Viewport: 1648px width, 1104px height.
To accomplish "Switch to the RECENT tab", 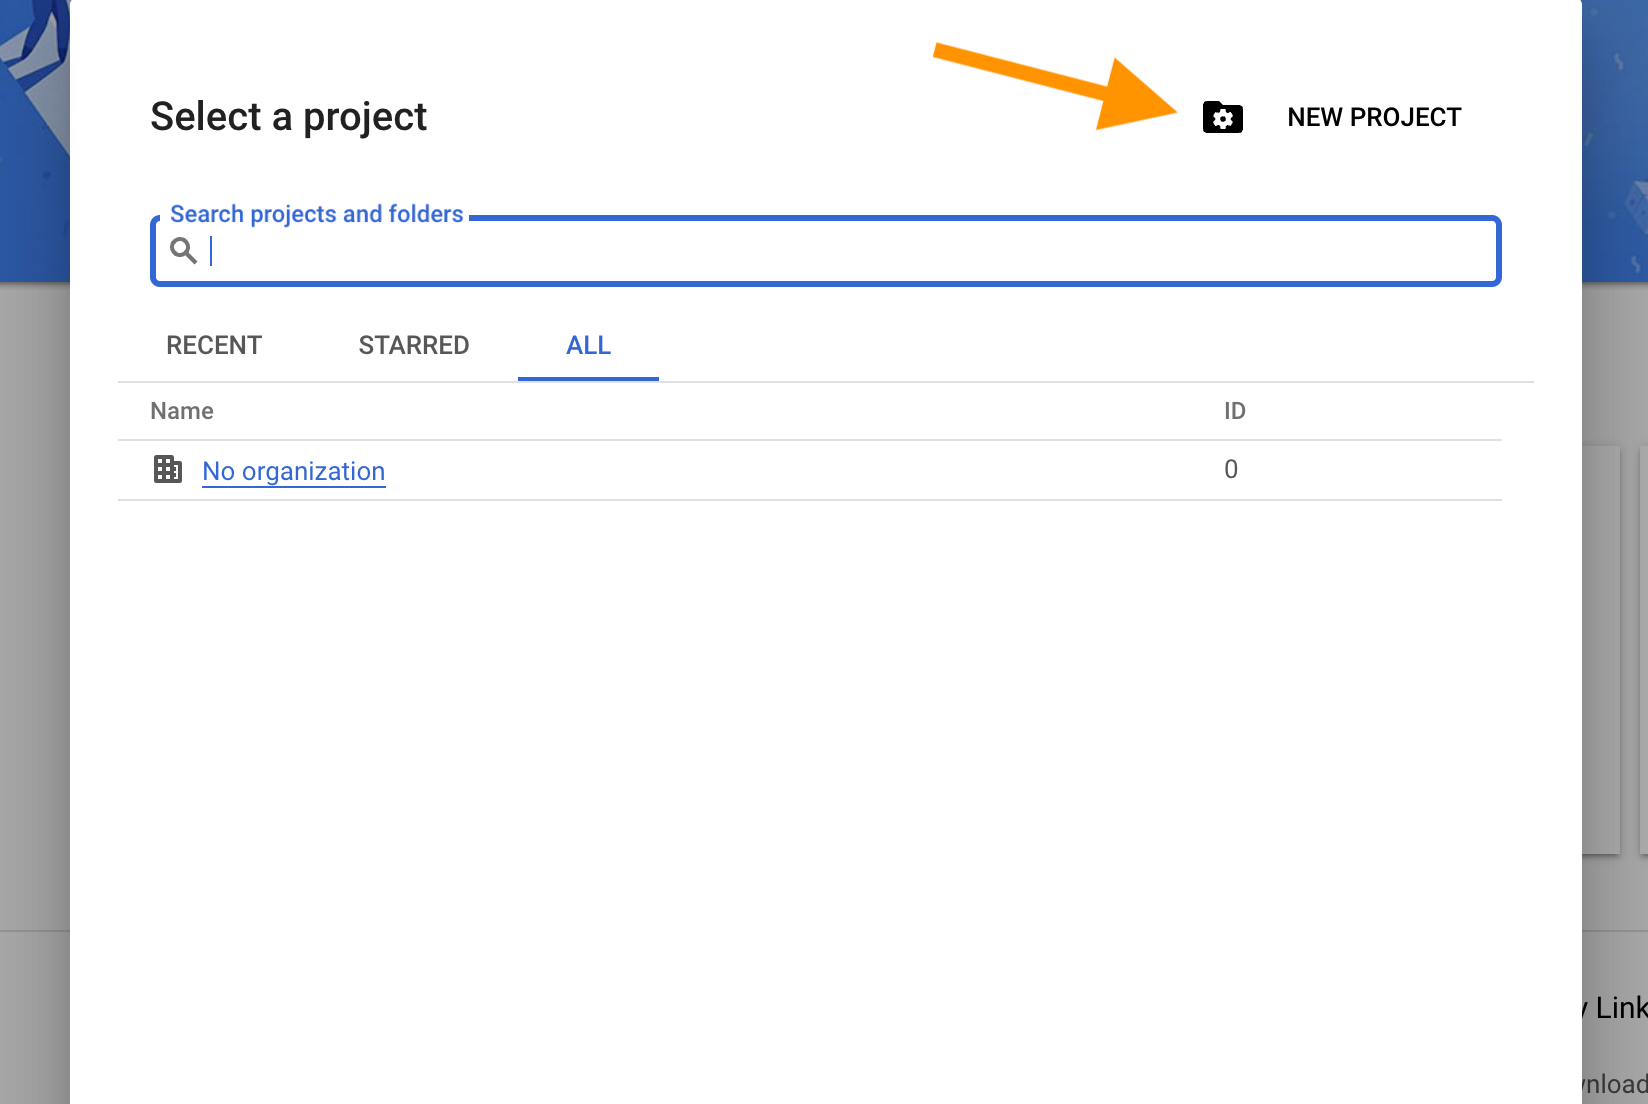I will [213, 345].
